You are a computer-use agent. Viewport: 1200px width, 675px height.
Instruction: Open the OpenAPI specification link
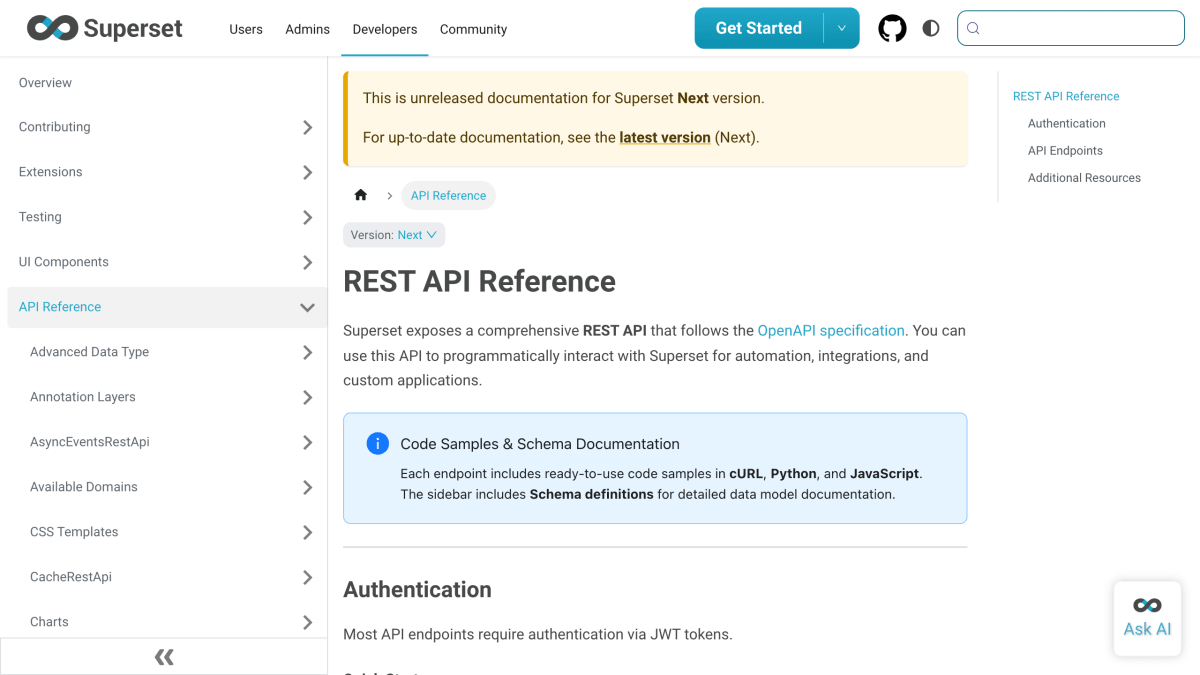coord(831,330)
